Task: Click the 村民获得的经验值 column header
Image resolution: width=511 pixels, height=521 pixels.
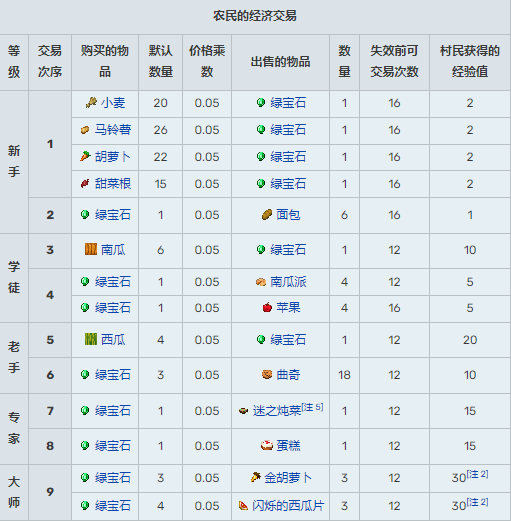Action: click(470, 61)
